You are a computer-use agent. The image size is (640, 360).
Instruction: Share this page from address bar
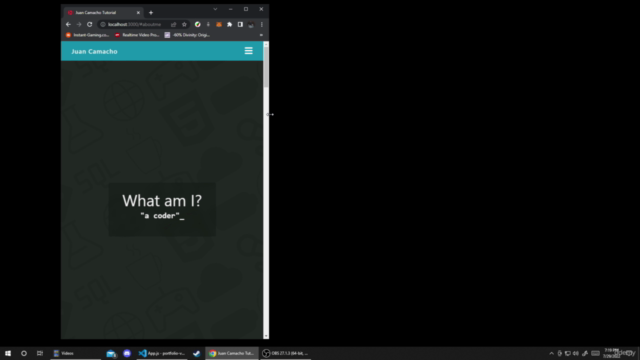pos(173,24)
